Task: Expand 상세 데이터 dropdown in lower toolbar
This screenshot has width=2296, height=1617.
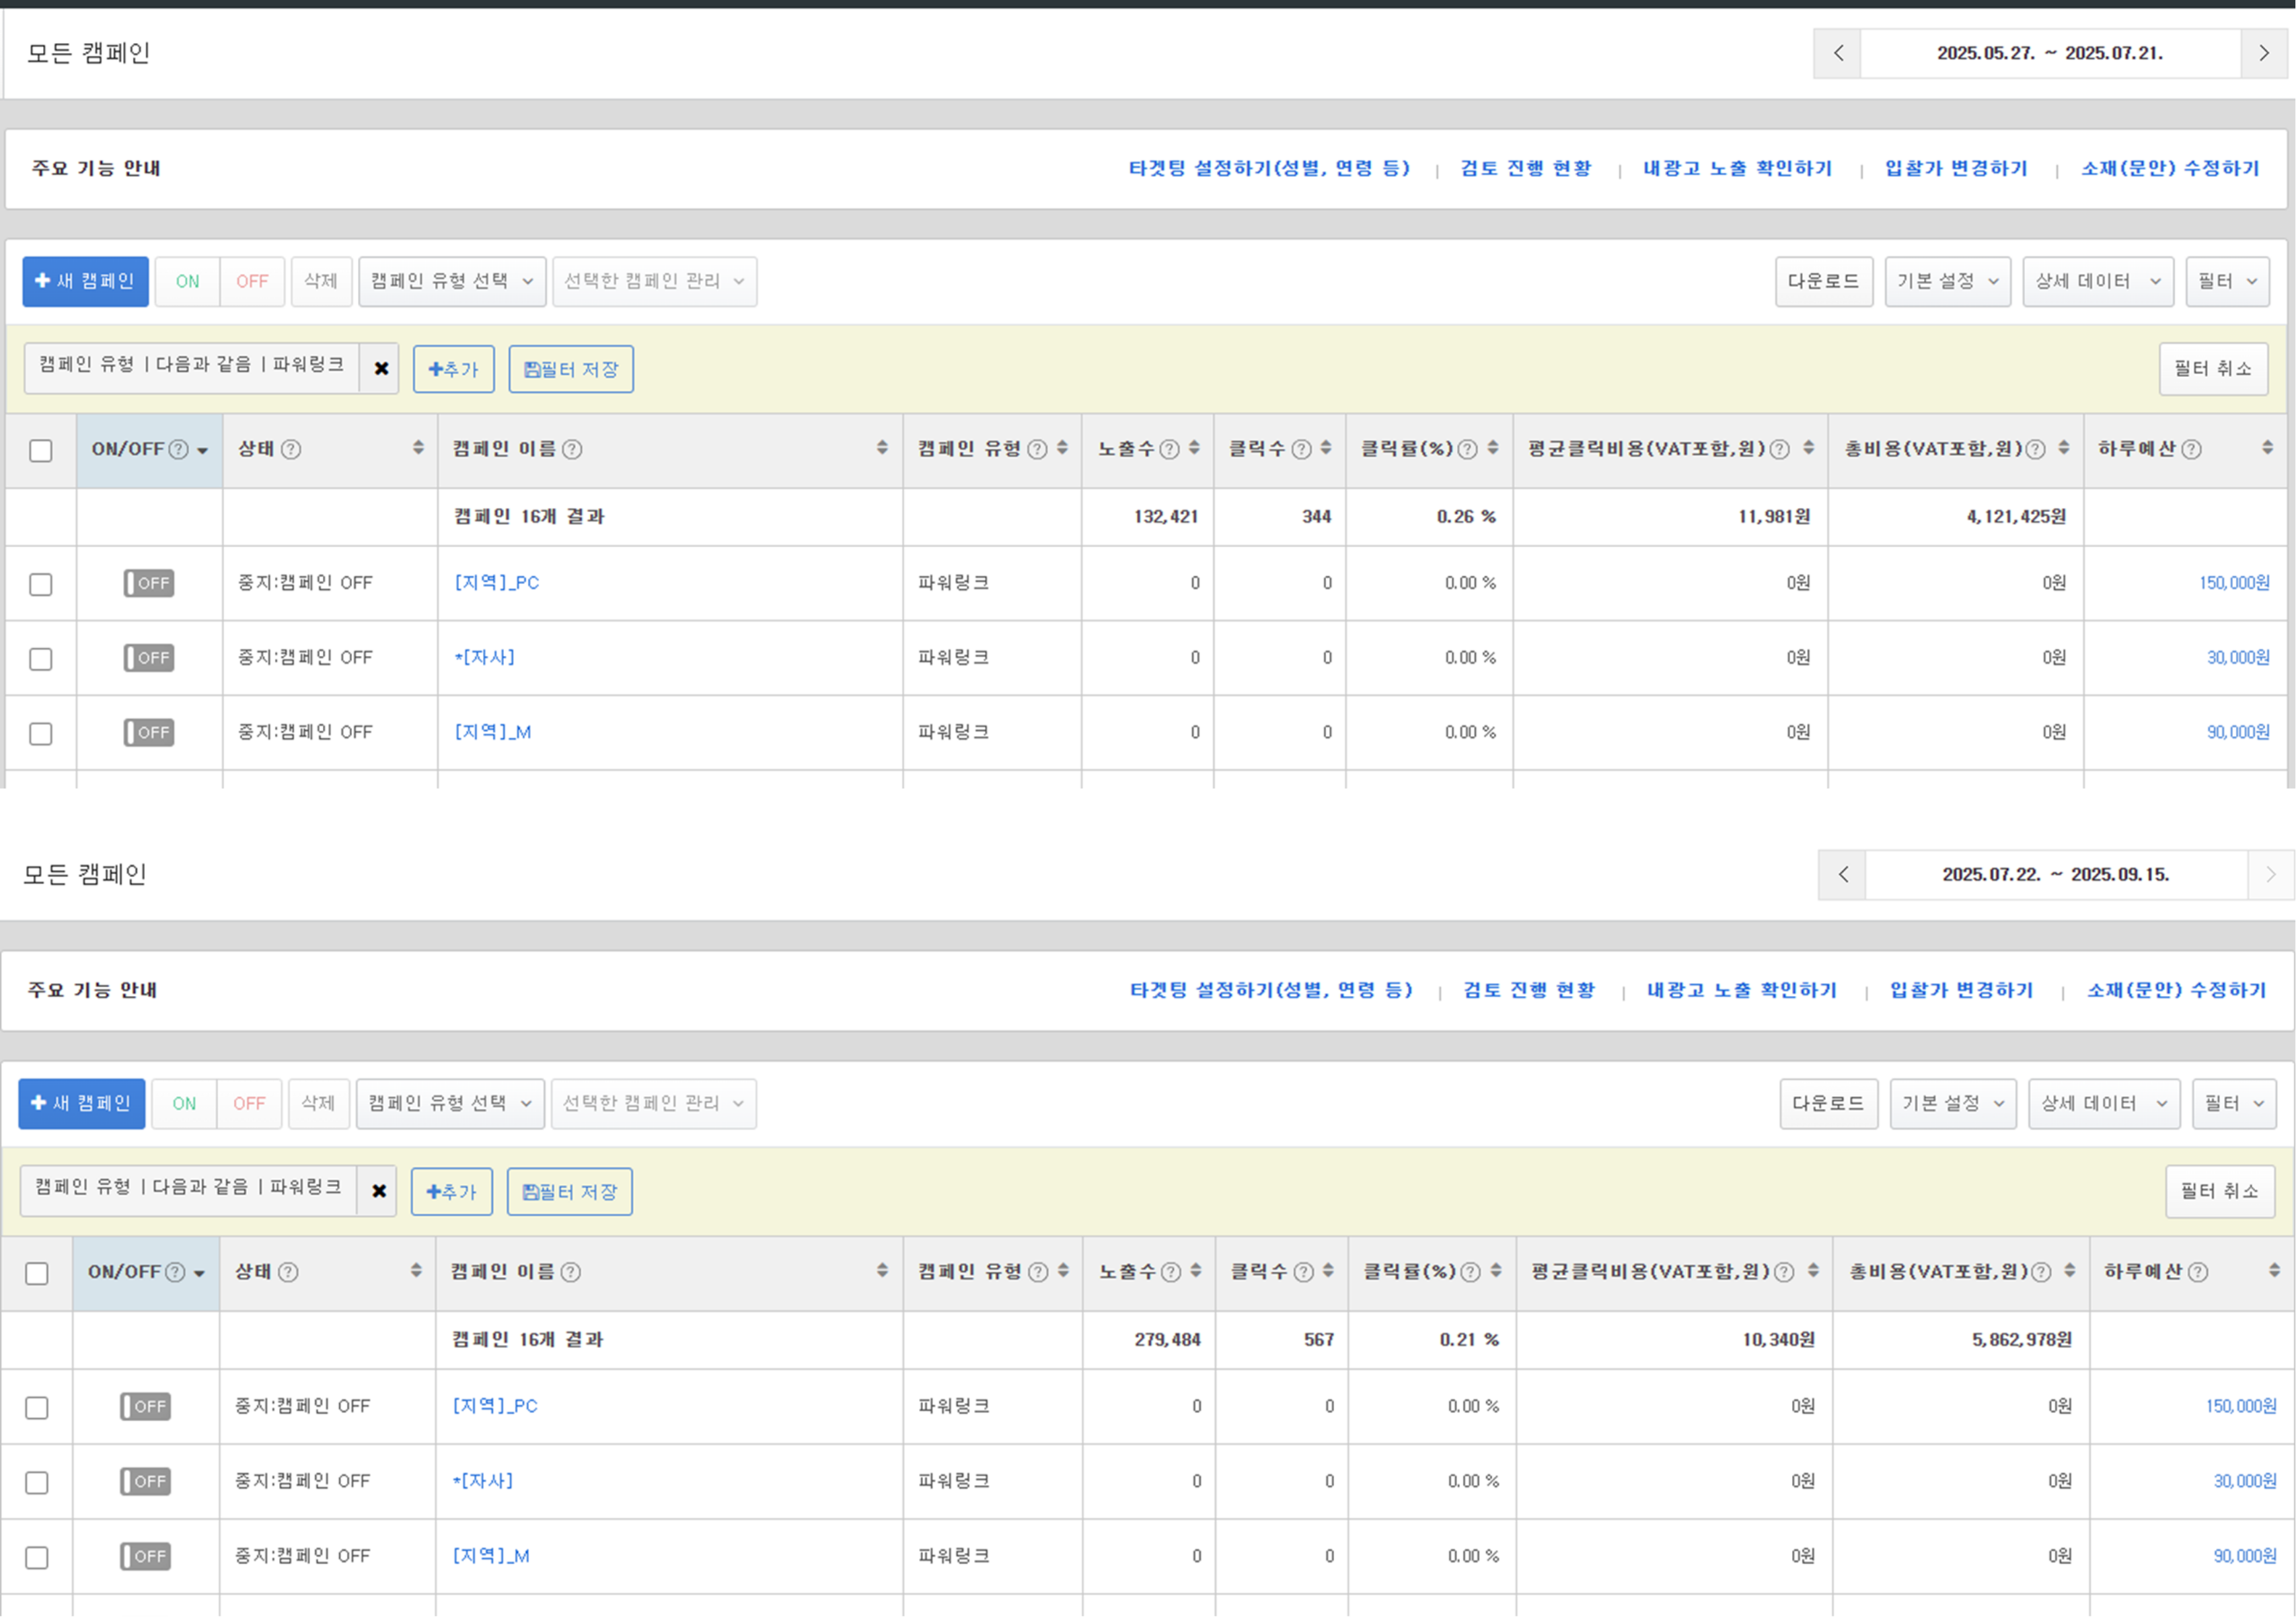Action: pos(2103,1104)
